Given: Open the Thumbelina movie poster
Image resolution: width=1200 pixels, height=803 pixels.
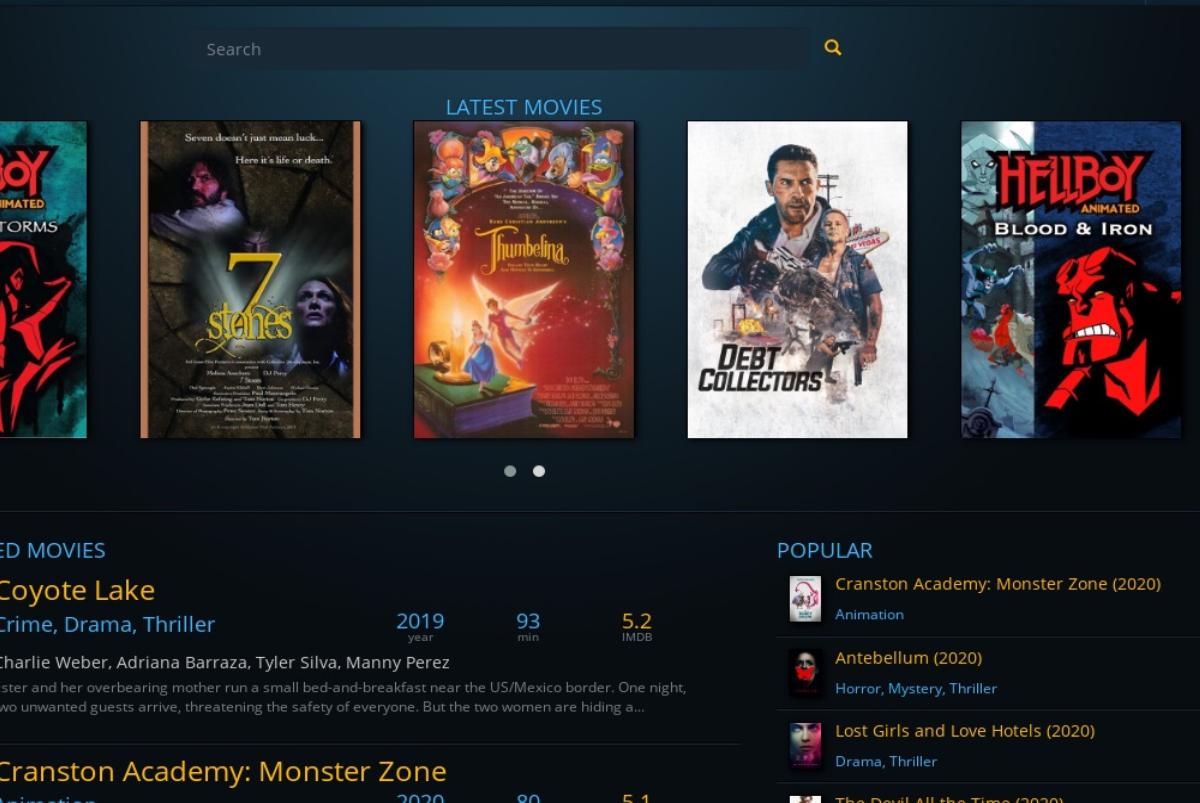Looking at the screenshot, I should pyautogui.click(x=524, y=279).
